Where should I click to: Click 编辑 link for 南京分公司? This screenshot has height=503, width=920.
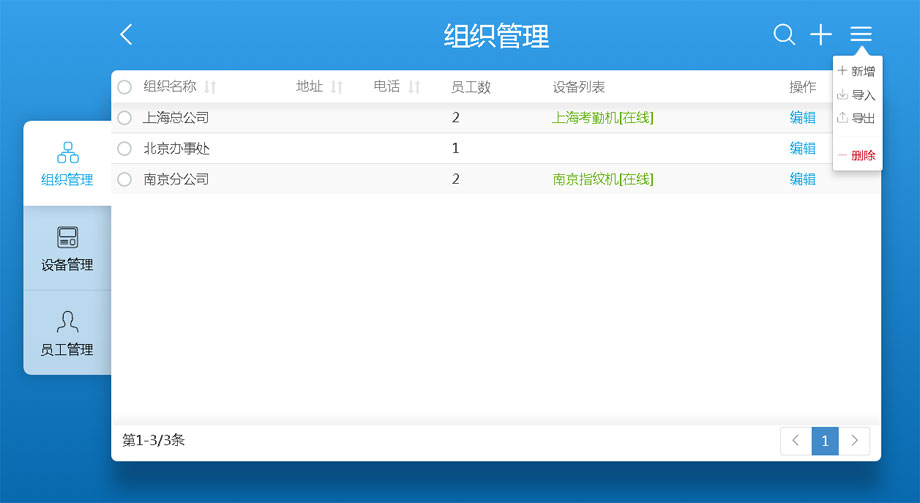tap(802, 179)
